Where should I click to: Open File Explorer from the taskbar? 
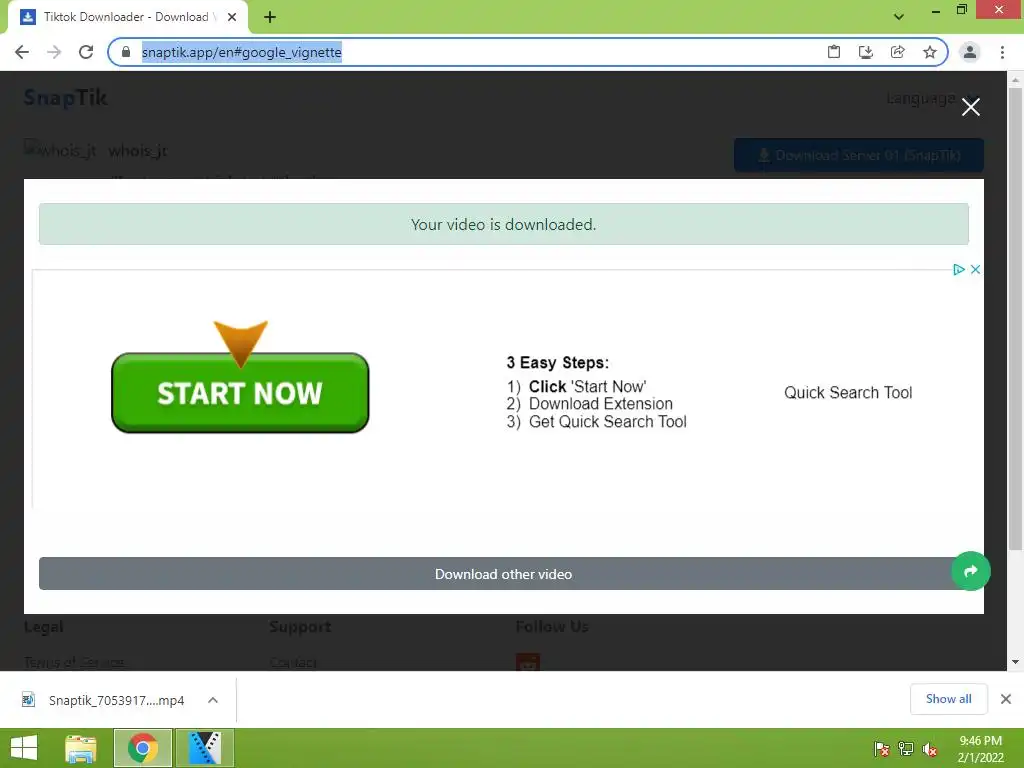coord(81,748)
